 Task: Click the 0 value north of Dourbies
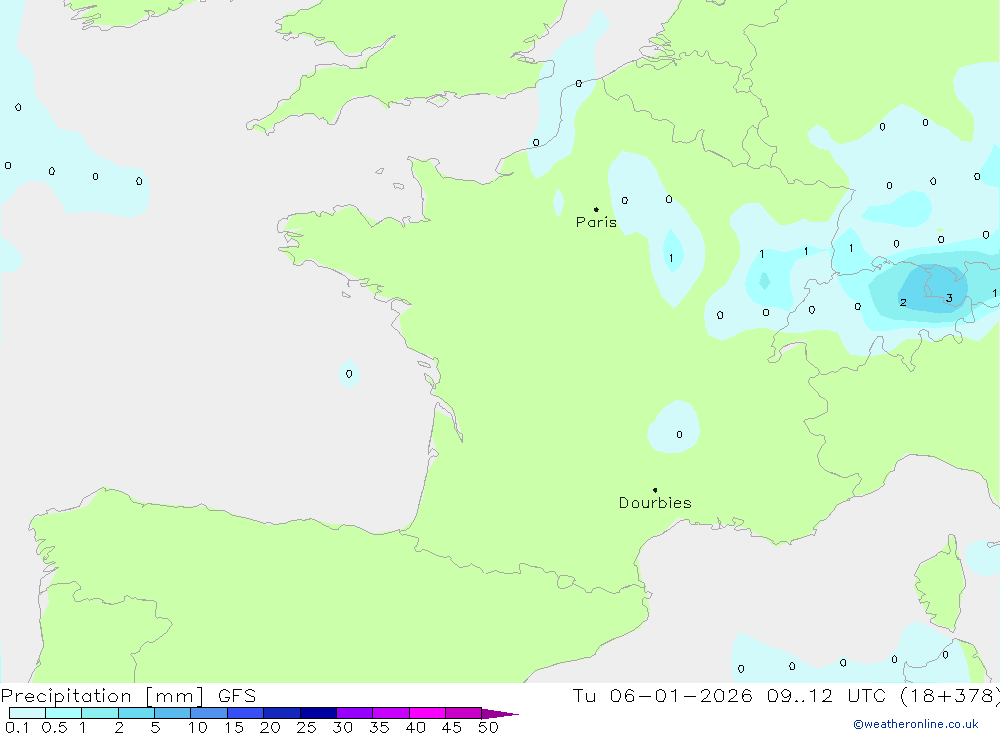679,434
